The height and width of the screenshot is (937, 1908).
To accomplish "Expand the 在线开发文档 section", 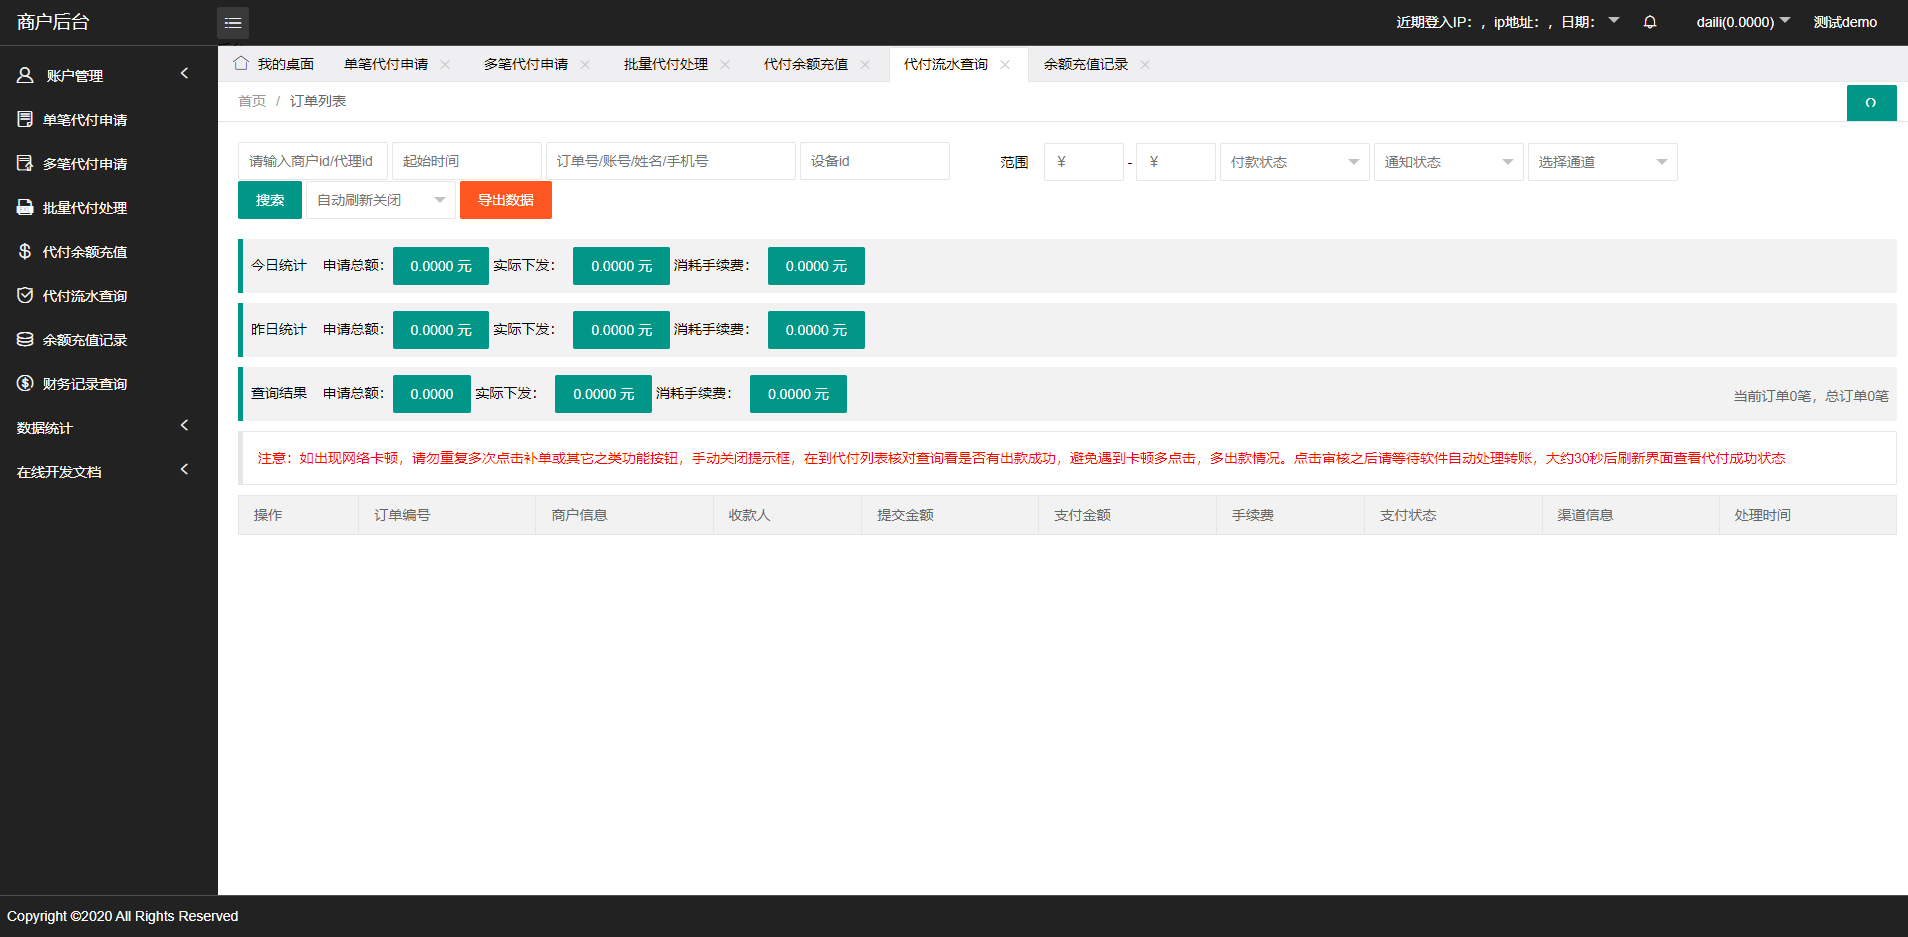I will coord(184,469).
